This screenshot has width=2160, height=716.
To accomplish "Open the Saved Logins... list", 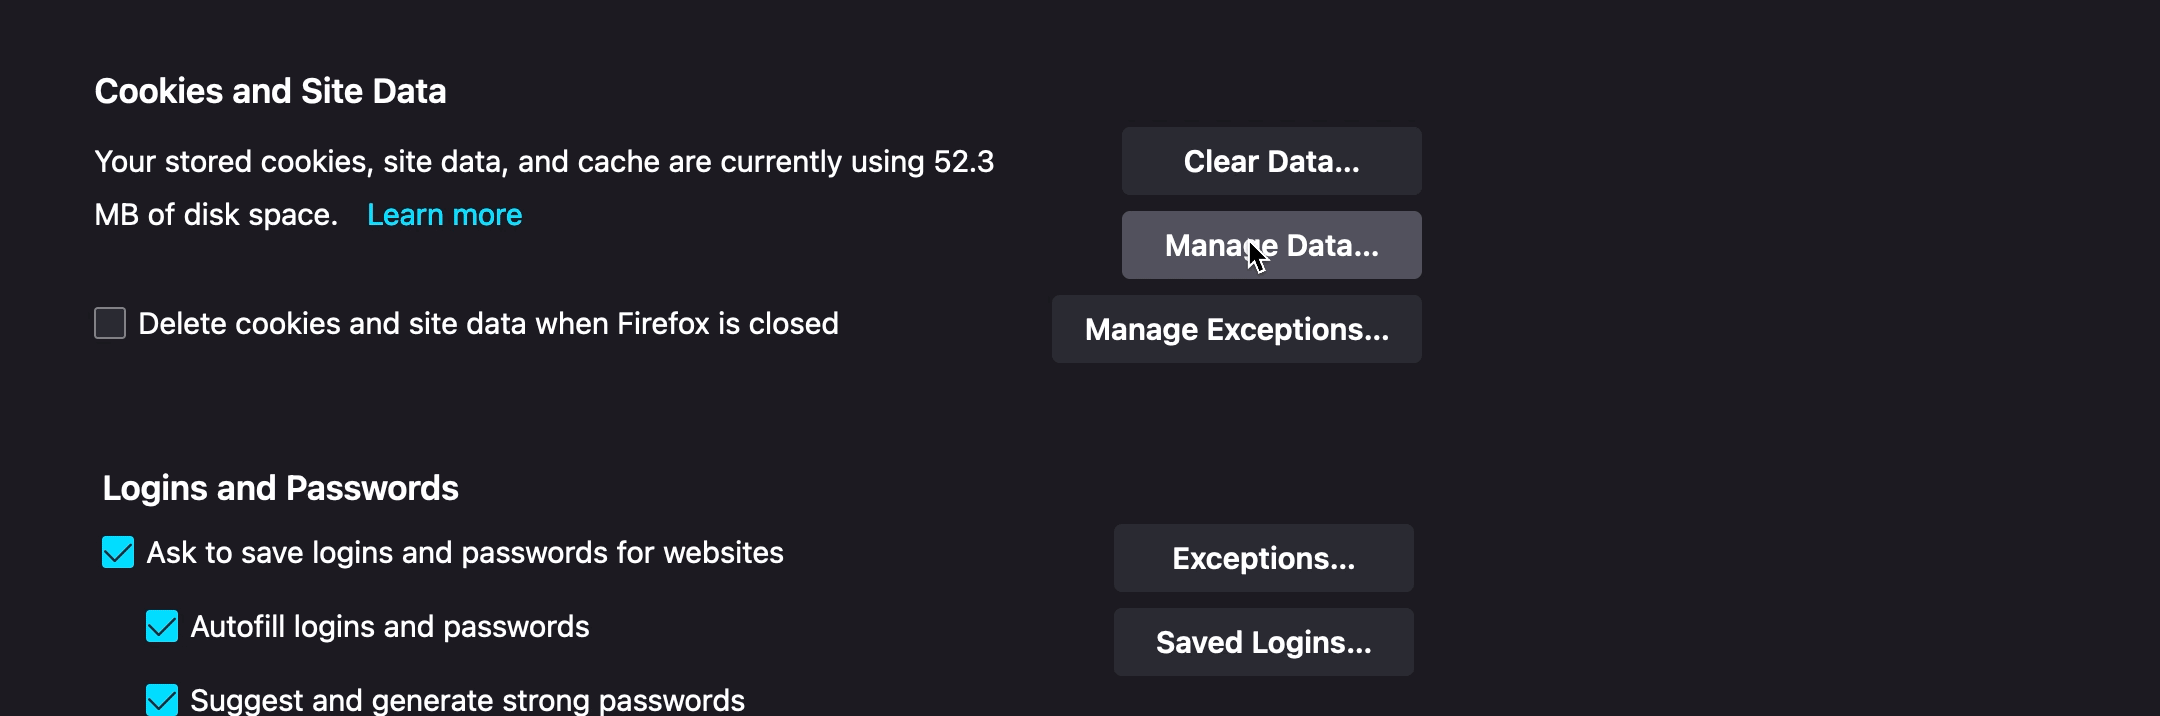I will tap(1263, 642).
